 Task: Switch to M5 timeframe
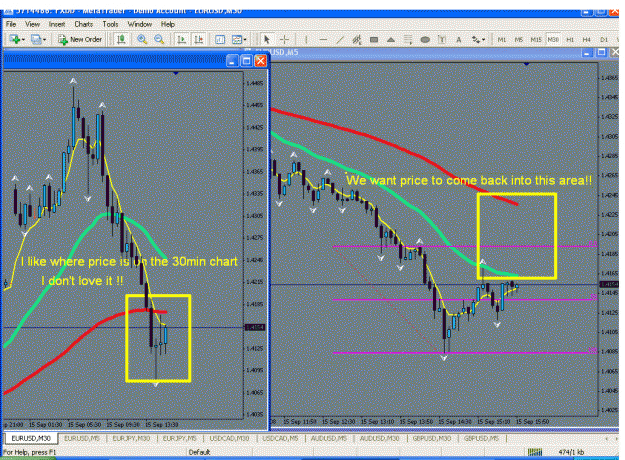point(519,39)
